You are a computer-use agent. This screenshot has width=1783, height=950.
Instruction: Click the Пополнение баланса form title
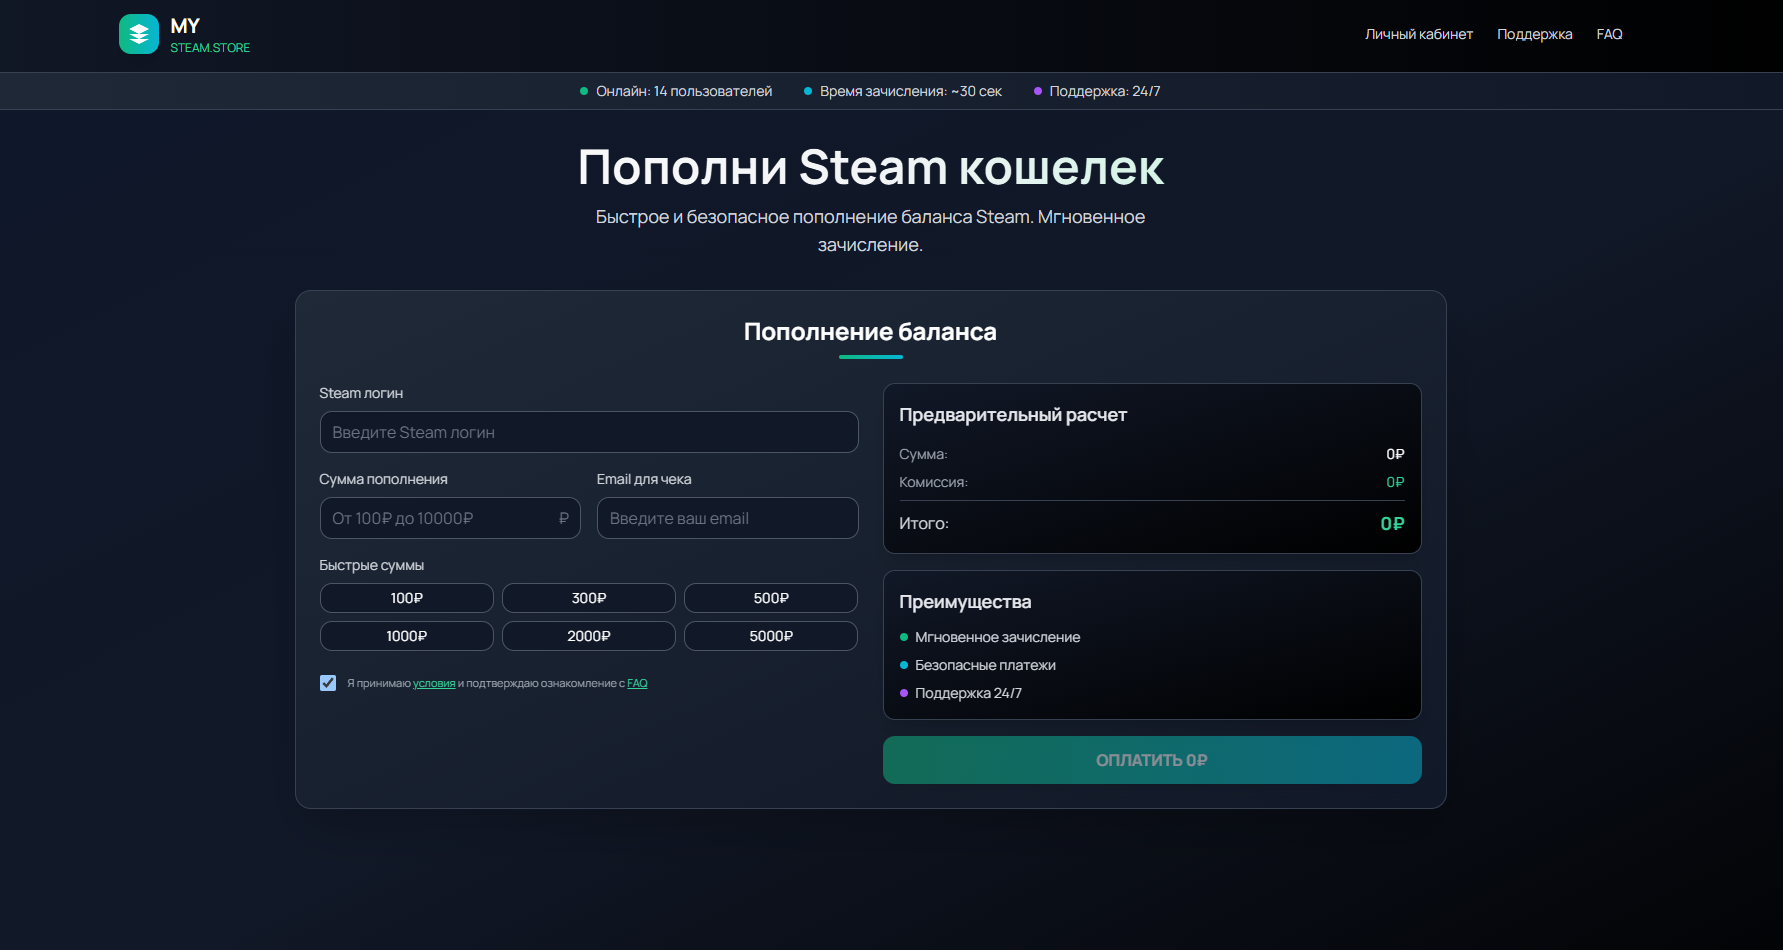[x=870, y=332]
